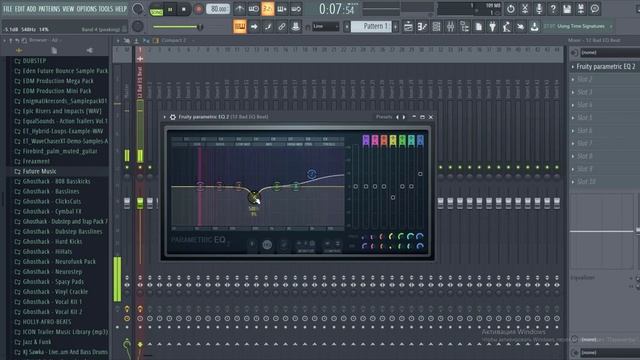Disable the 3-2-1 countdown before recording
The image size is (640, 360).
tap(268, 9)
